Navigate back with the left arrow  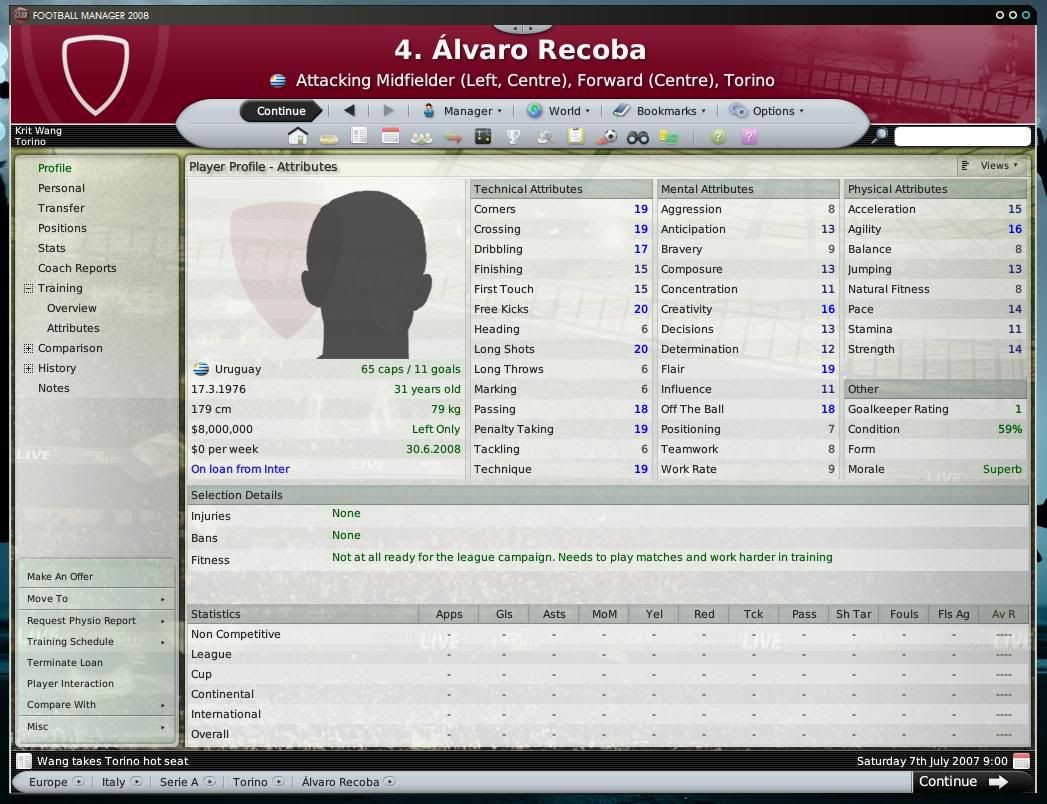click(349, 111)
